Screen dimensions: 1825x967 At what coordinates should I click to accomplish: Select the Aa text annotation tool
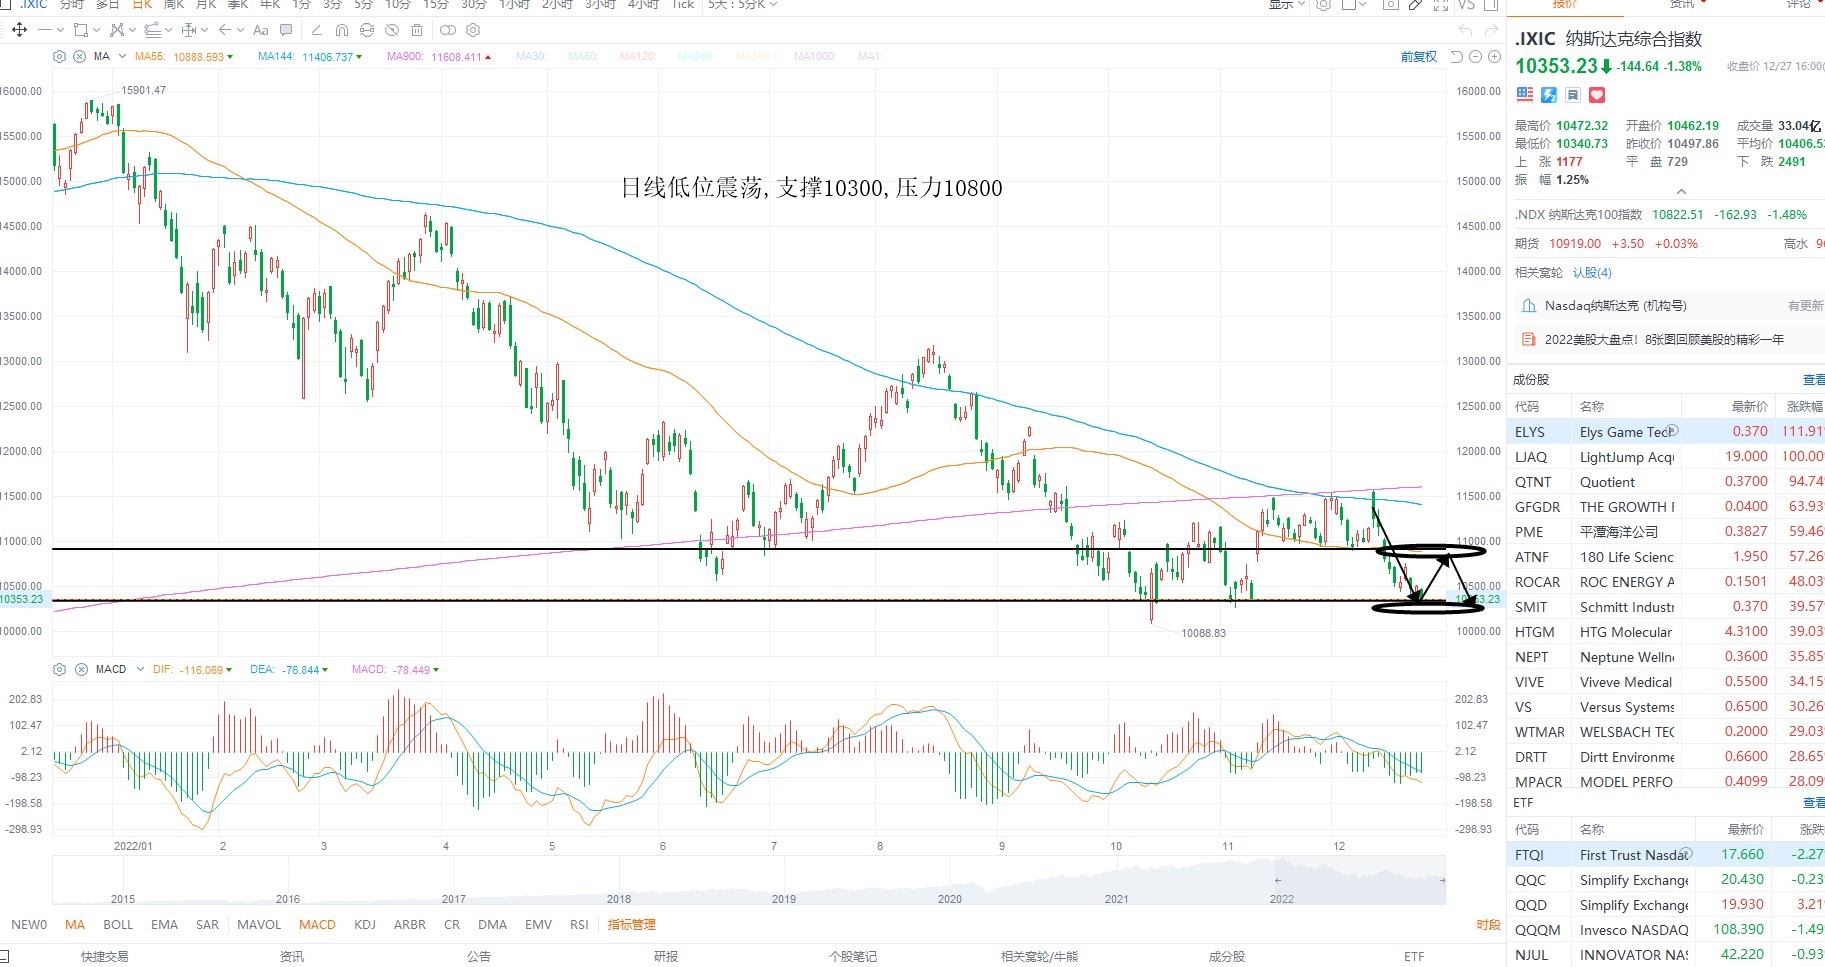[261, 30]
